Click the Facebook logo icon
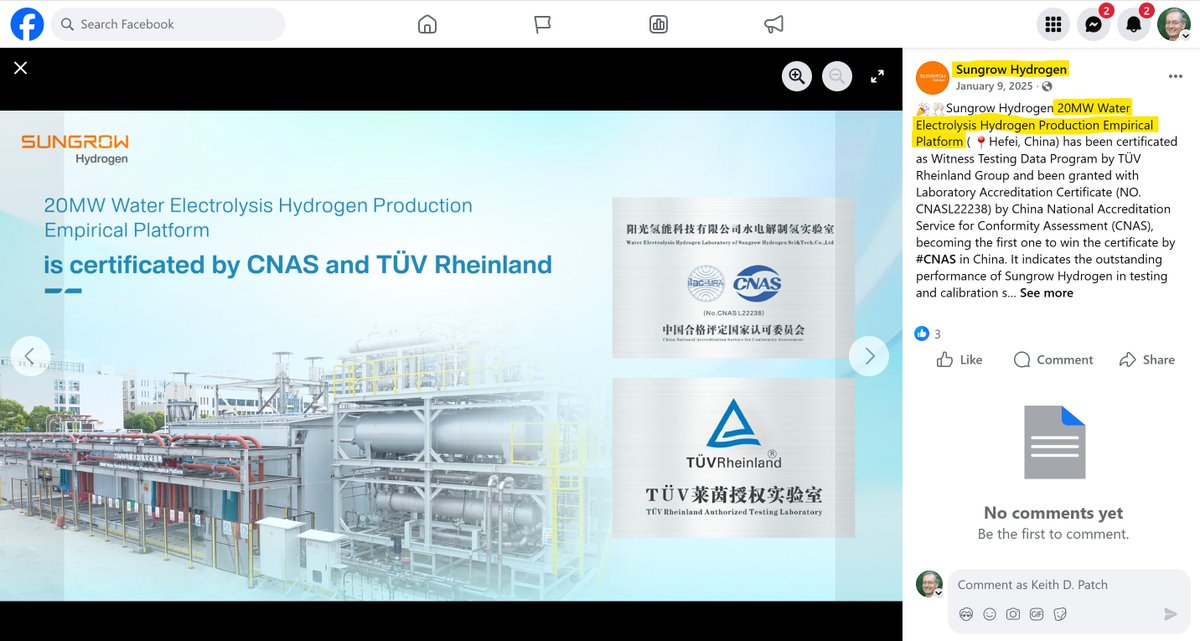This screenshot has height=641, width=1200. 27,24
